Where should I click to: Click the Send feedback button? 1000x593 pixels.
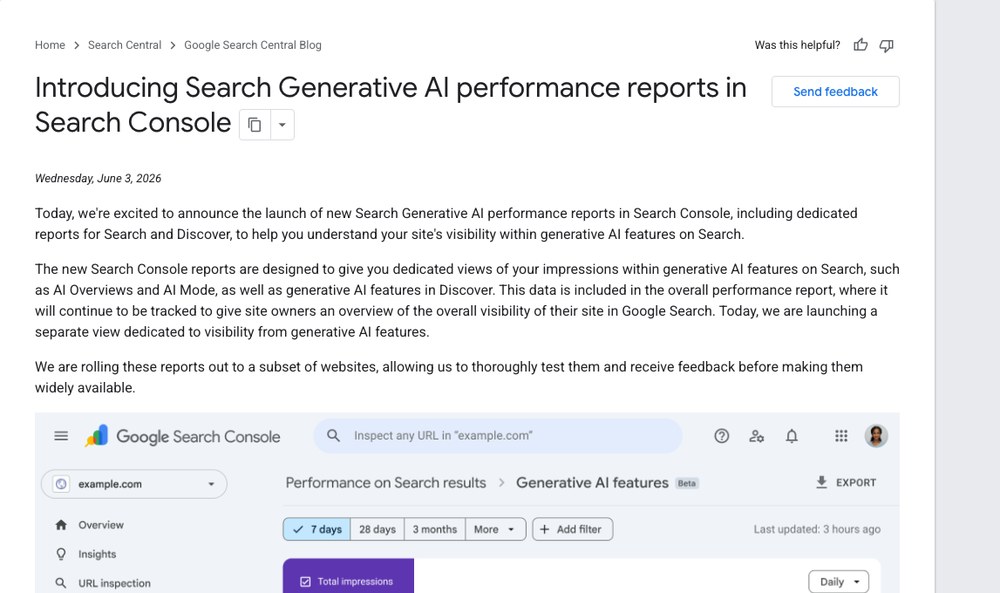point(835,92)
